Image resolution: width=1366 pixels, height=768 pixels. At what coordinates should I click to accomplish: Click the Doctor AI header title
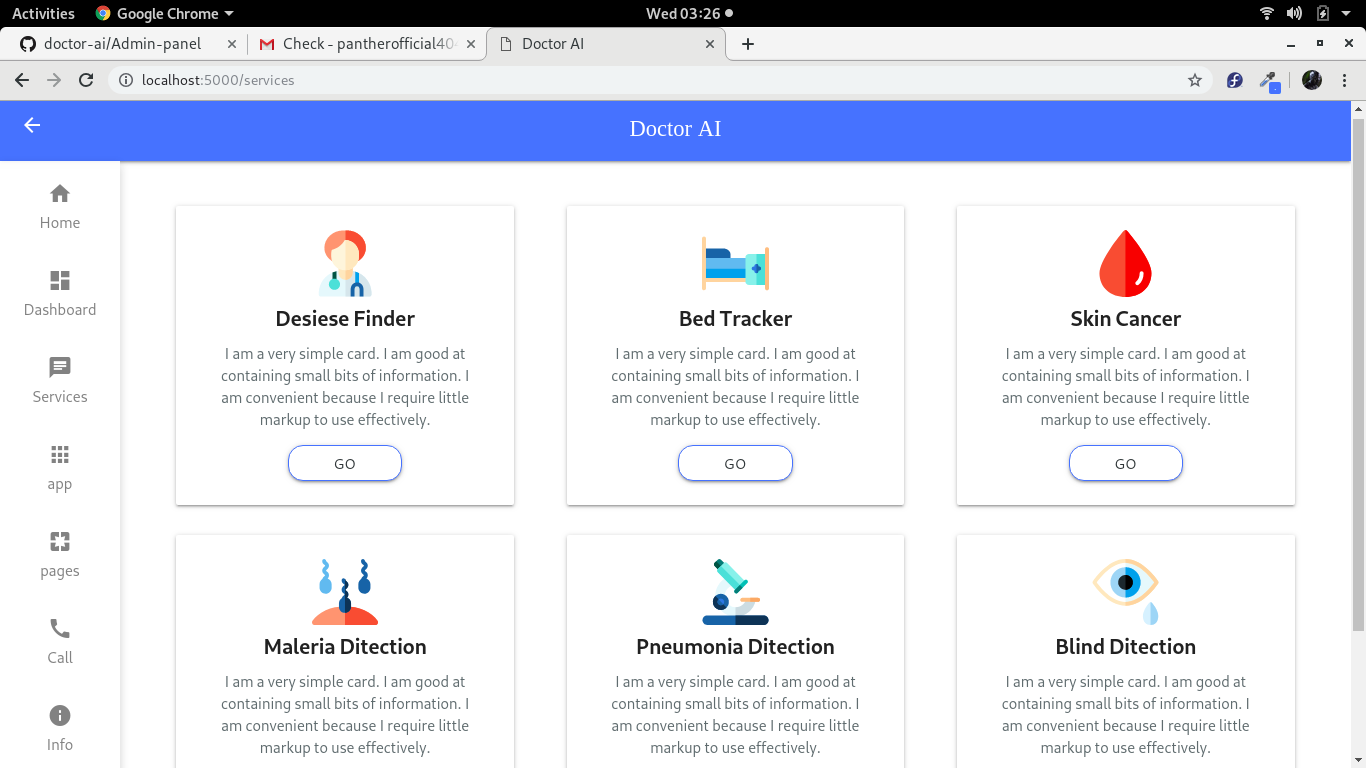[x=675, y=129]
